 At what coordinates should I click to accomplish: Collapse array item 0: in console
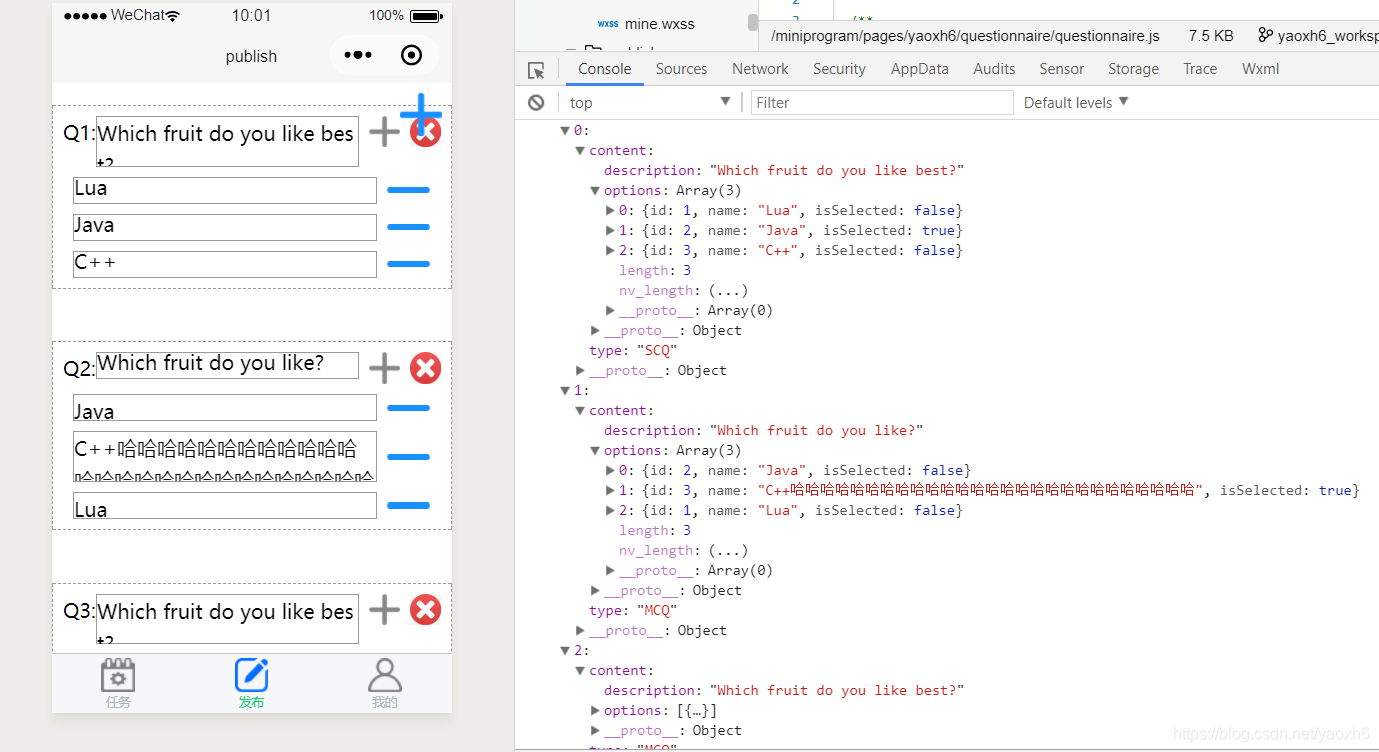[565, 130]
